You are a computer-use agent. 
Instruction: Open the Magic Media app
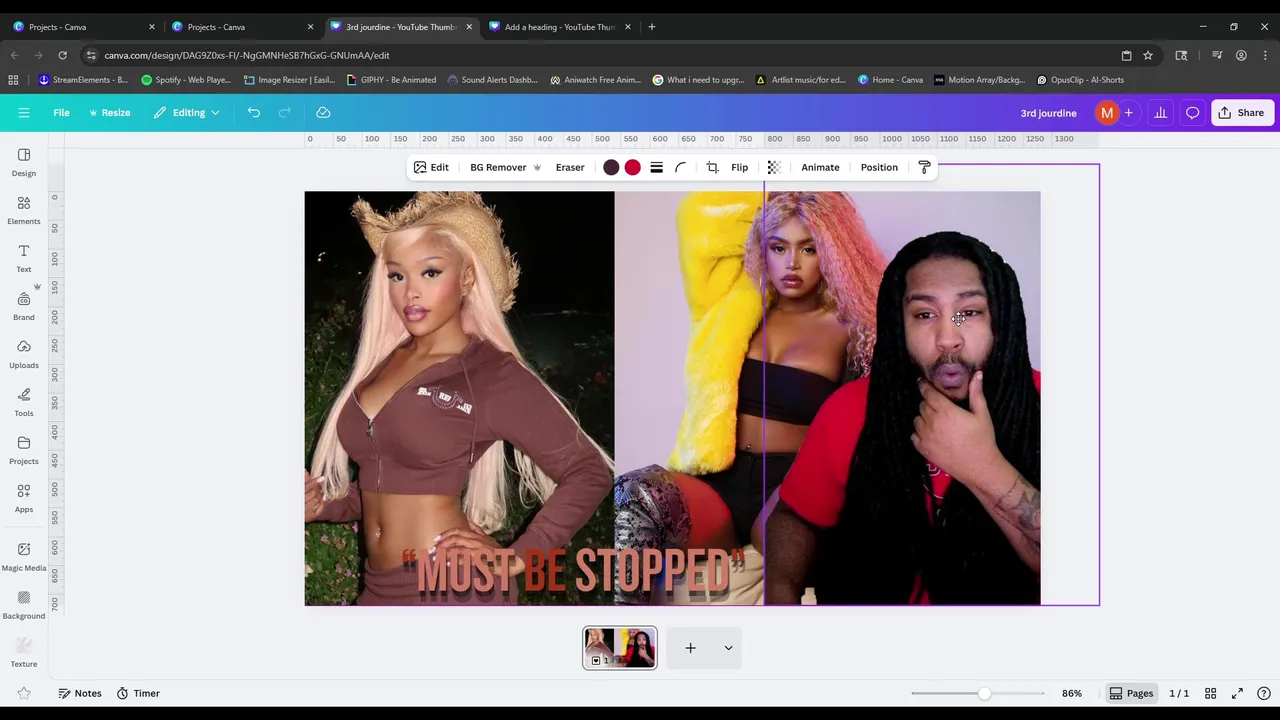point(24,556)
